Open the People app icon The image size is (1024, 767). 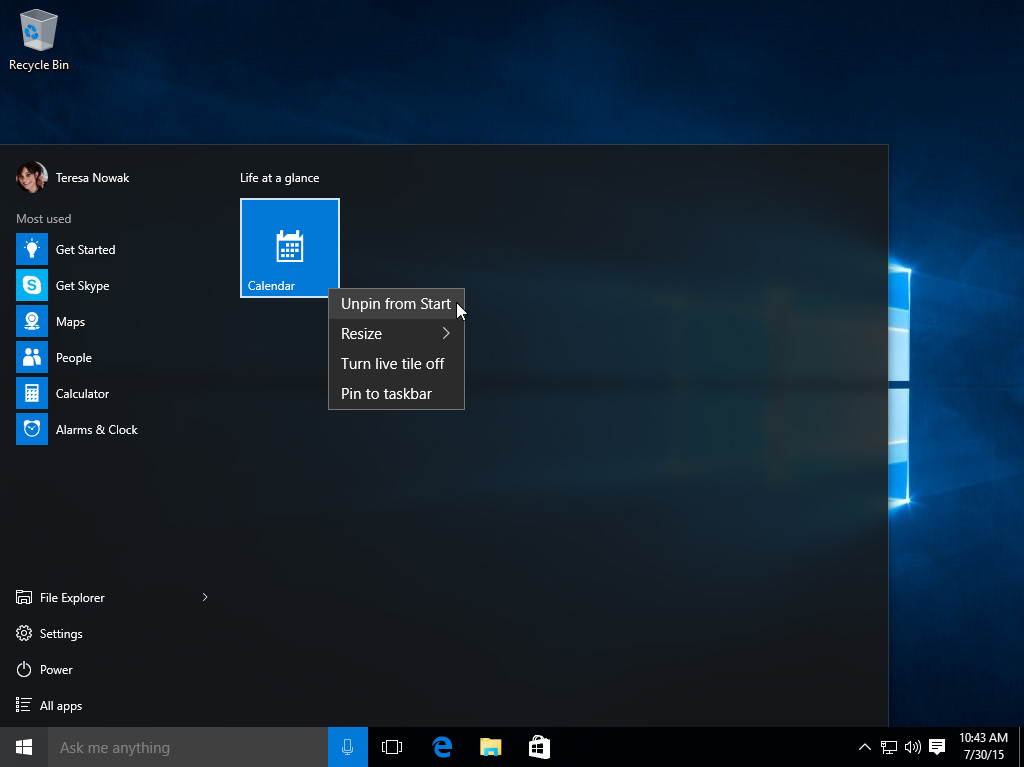click(x=32, y=357)
